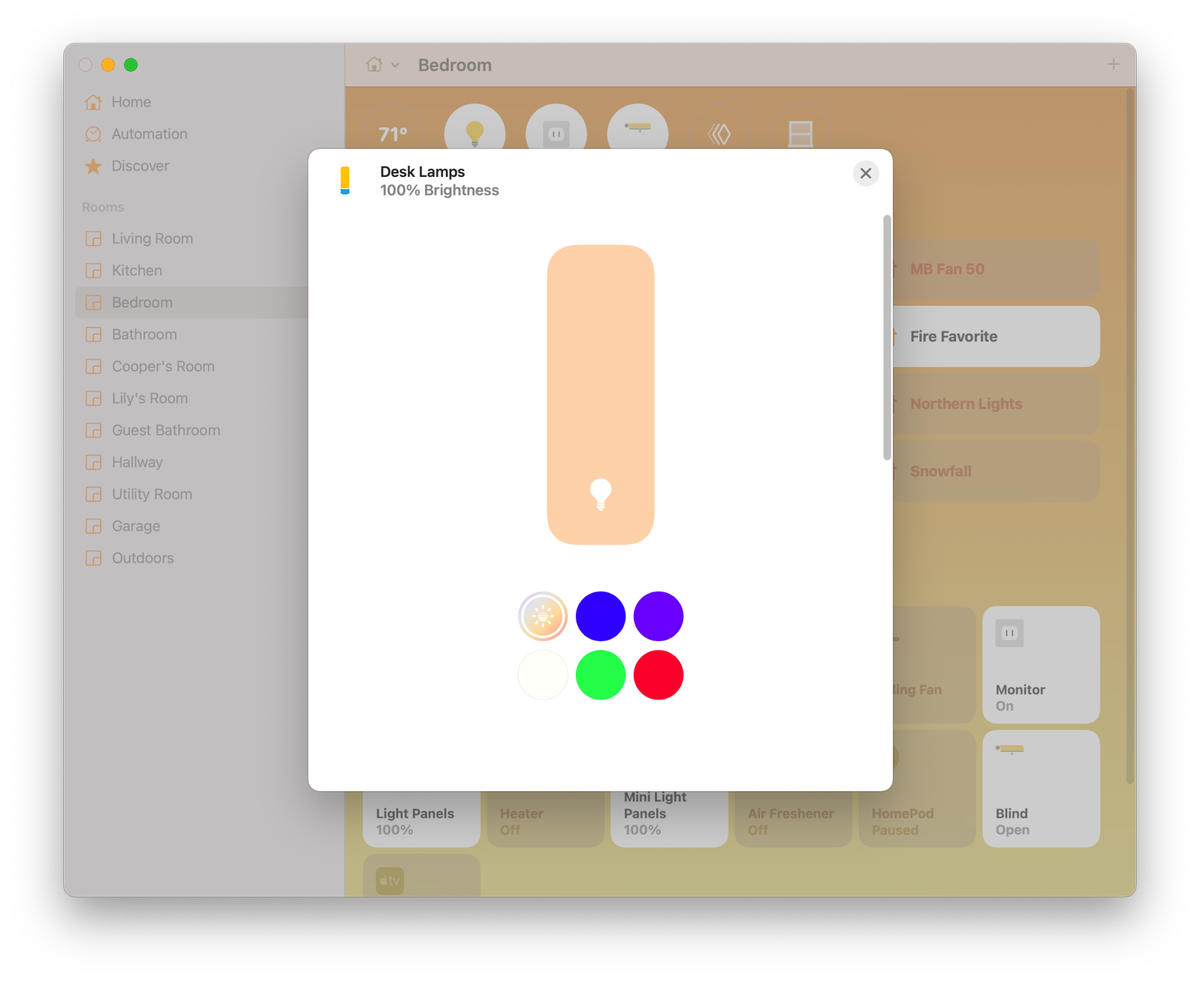Viewport: 1200px width, 981px height.
Task: Select the red color swatch
Action: 658,674
